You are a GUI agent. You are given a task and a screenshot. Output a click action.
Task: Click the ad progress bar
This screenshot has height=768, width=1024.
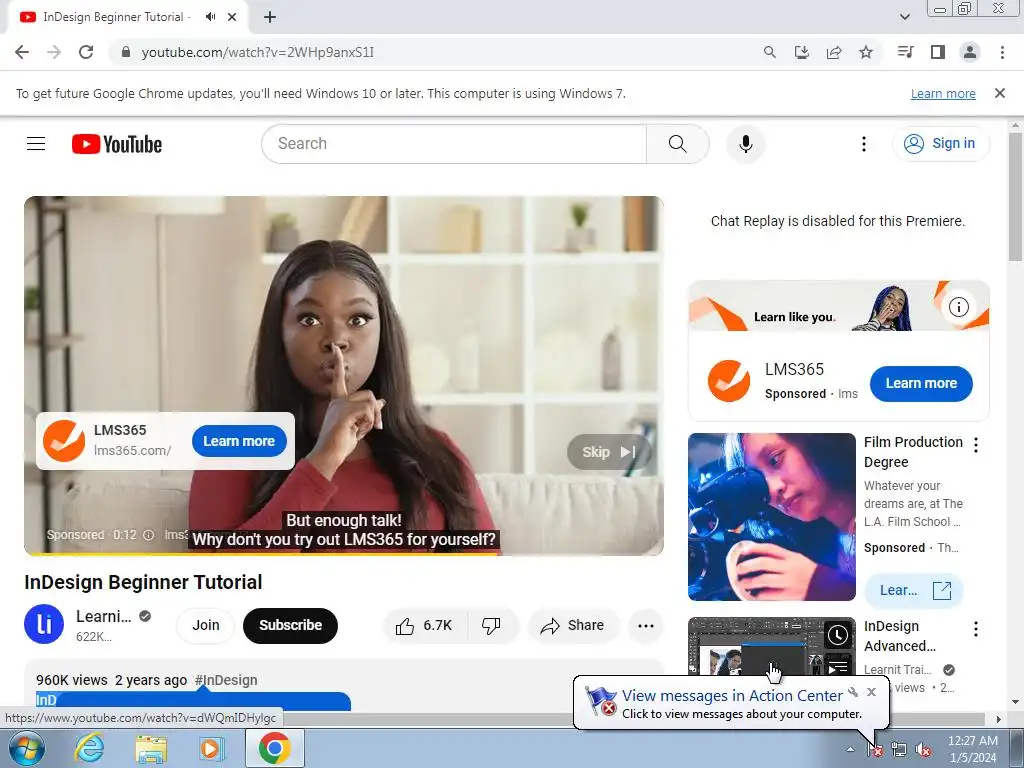point(344,554)
